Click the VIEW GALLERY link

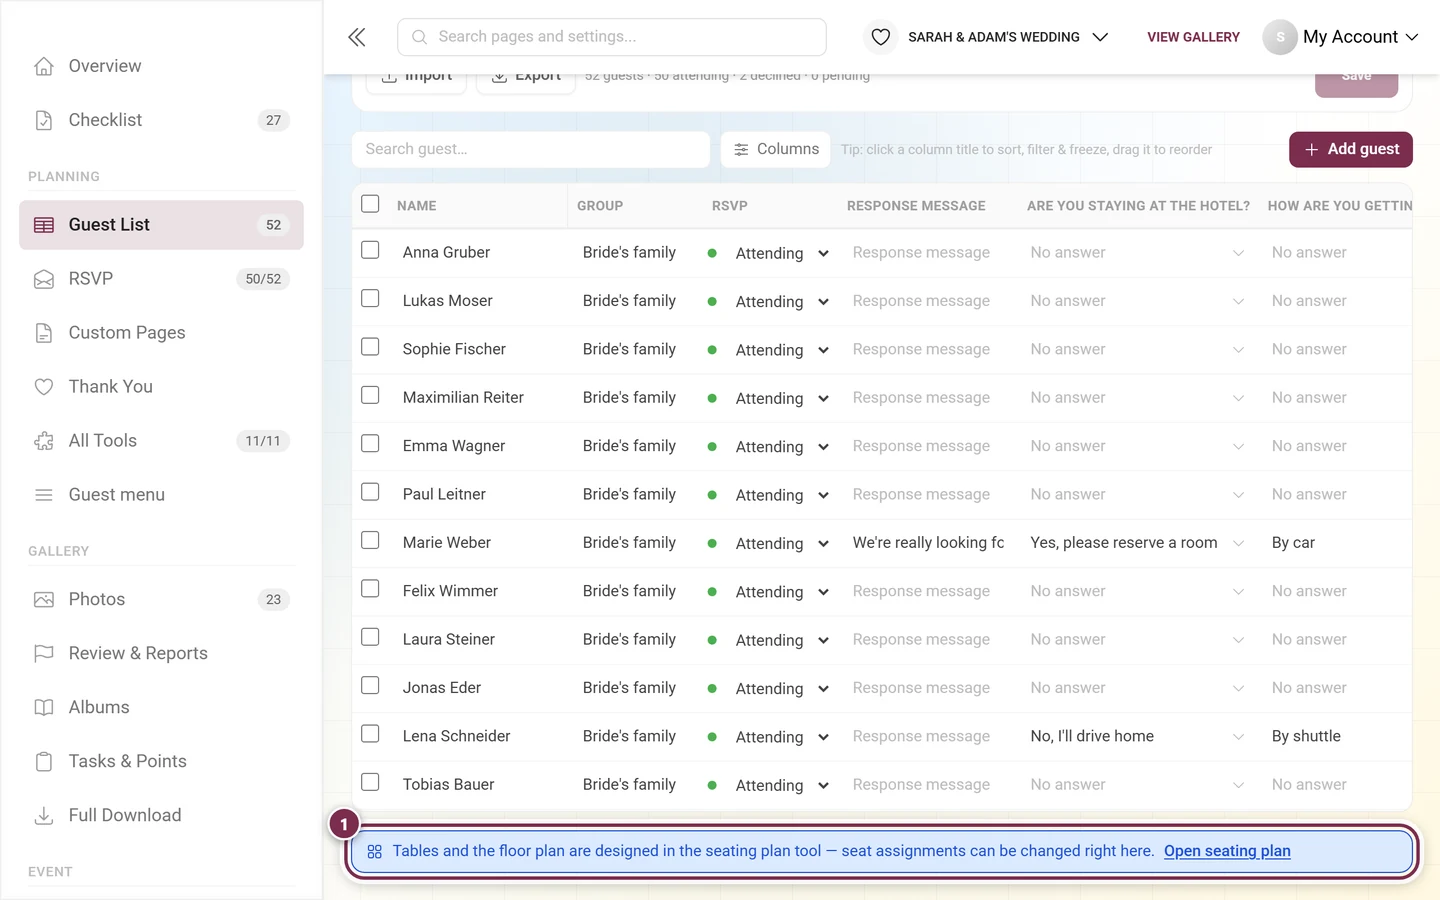pyautogui.click(x=1193, y=37)
